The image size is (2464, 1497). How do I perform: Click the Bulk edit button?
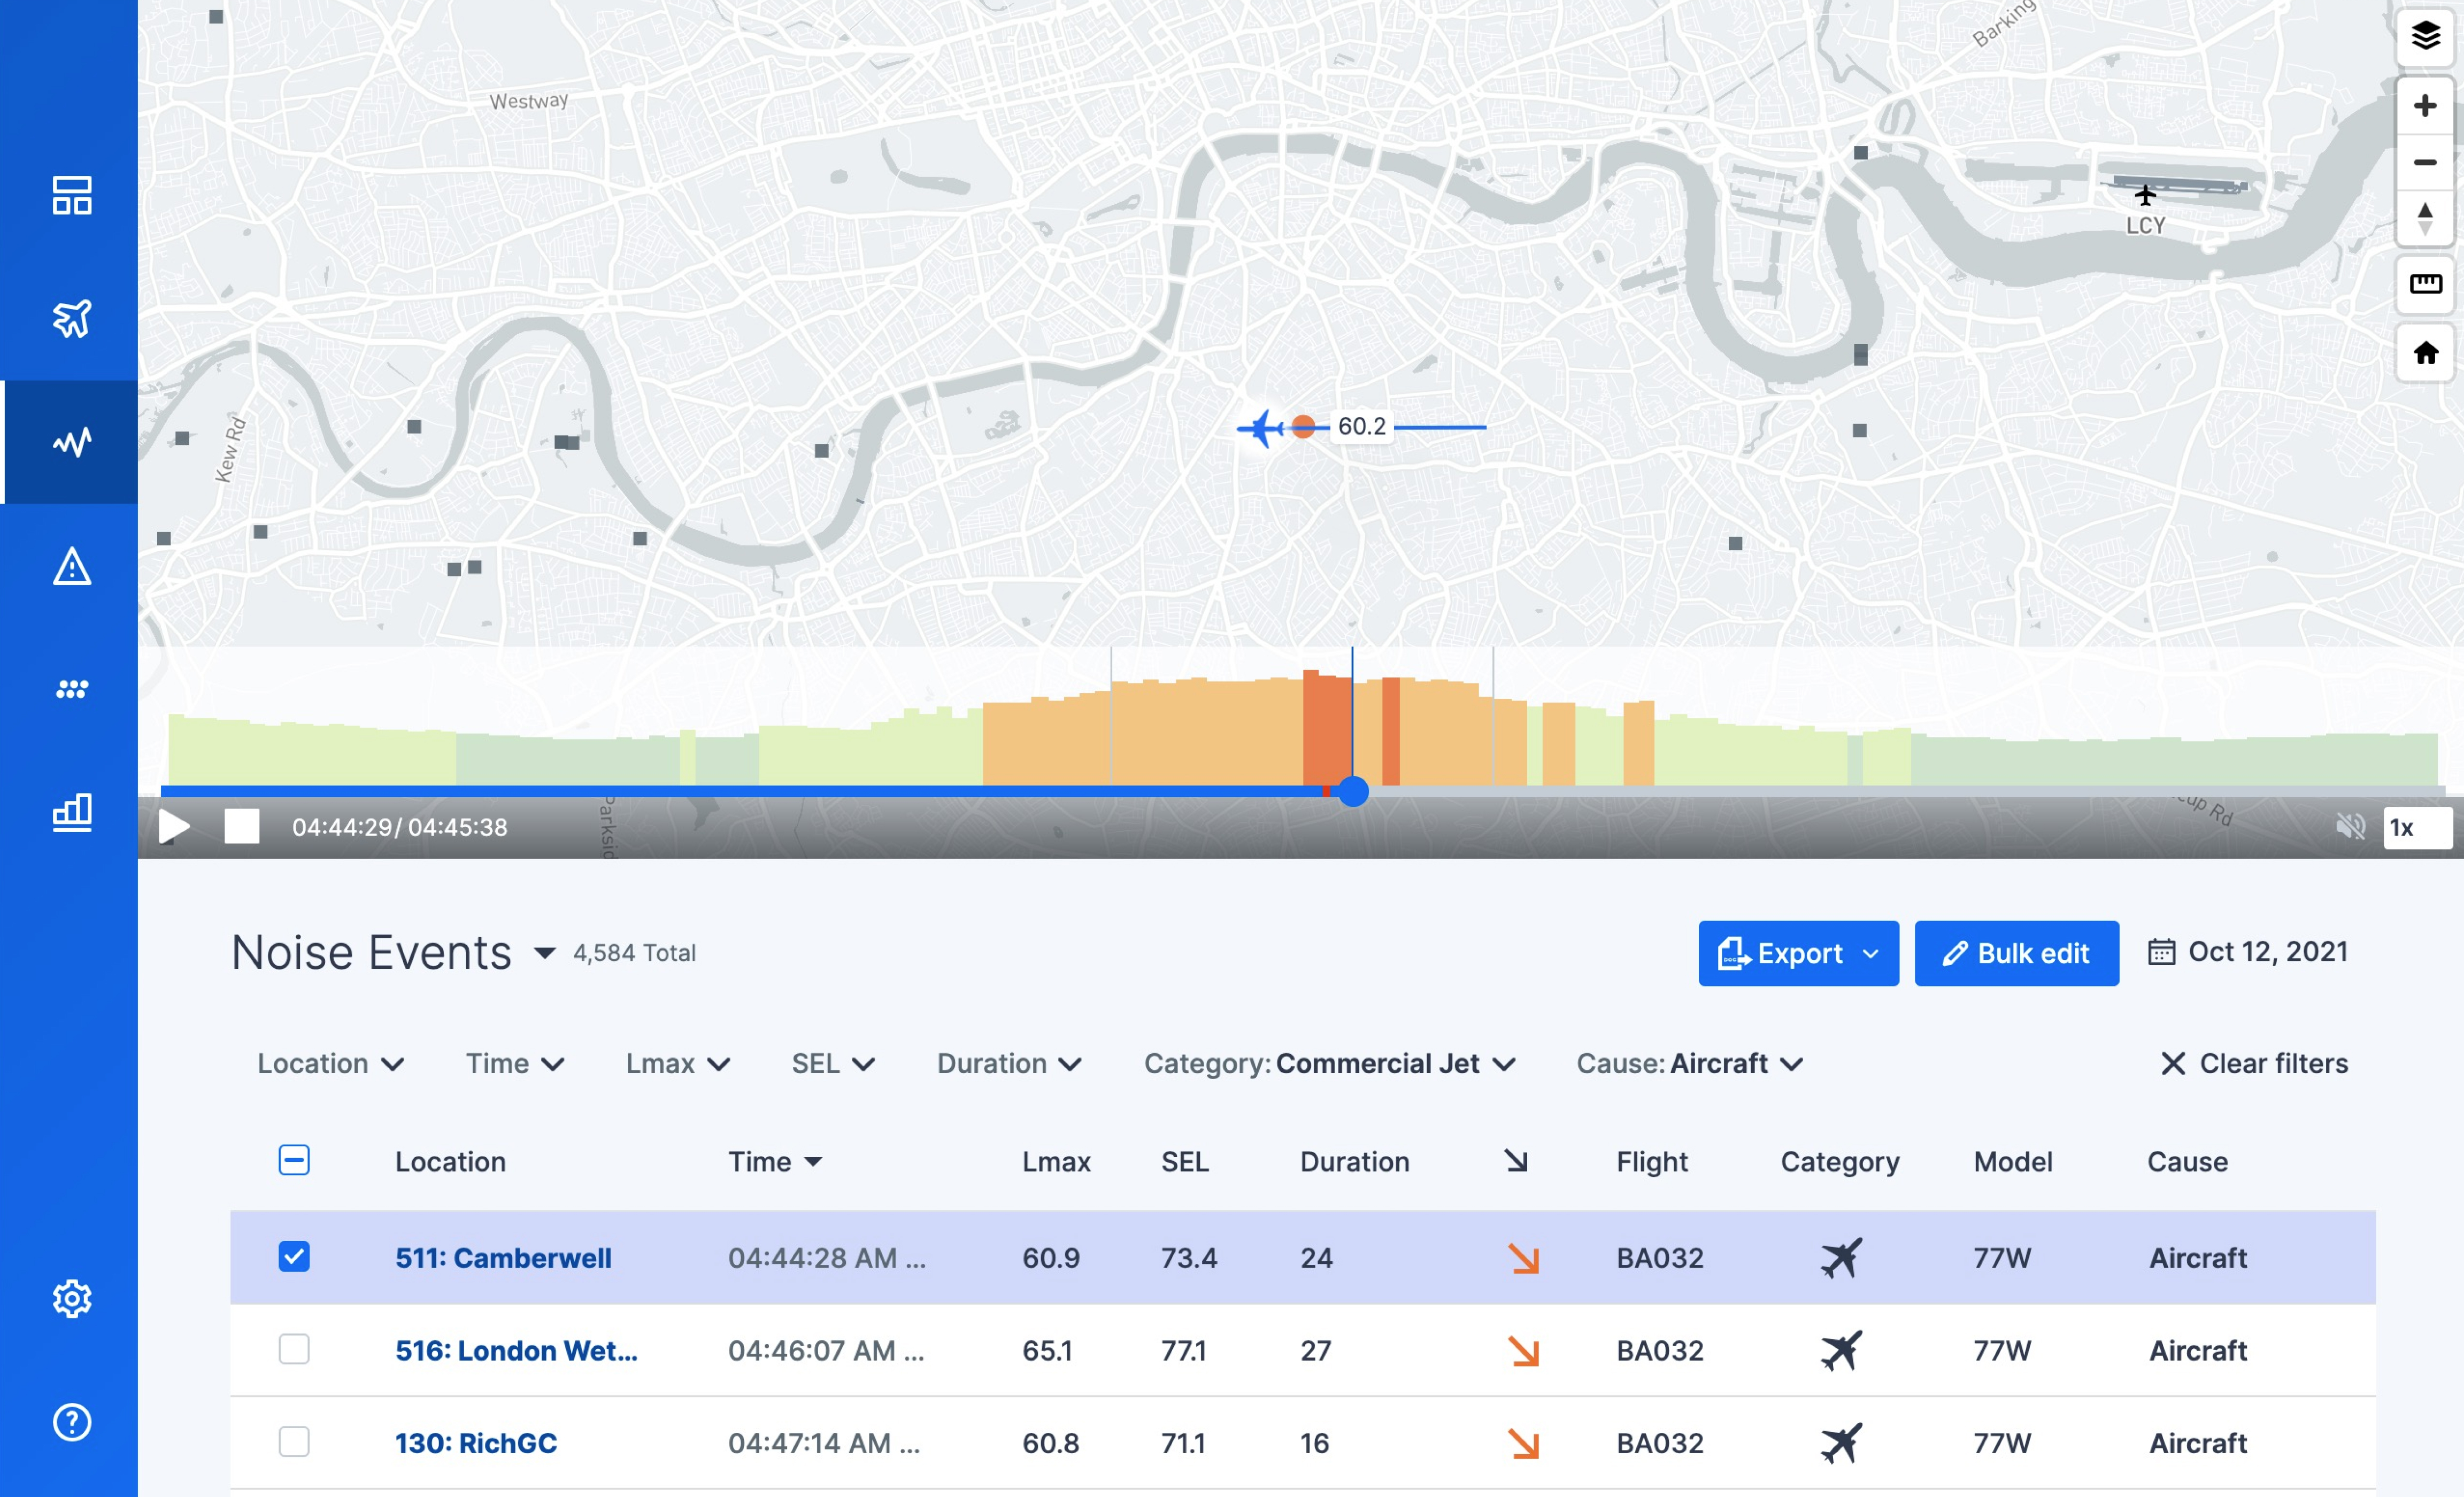(2015, 953)
